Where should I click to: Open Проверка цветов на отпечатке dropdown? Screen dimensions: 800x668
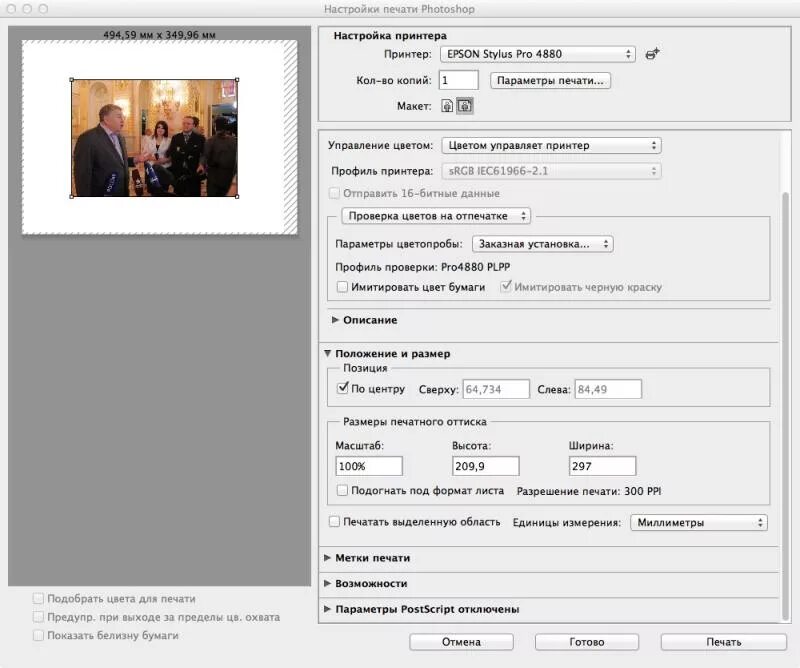pyautogui.click(x=436, y=216)
